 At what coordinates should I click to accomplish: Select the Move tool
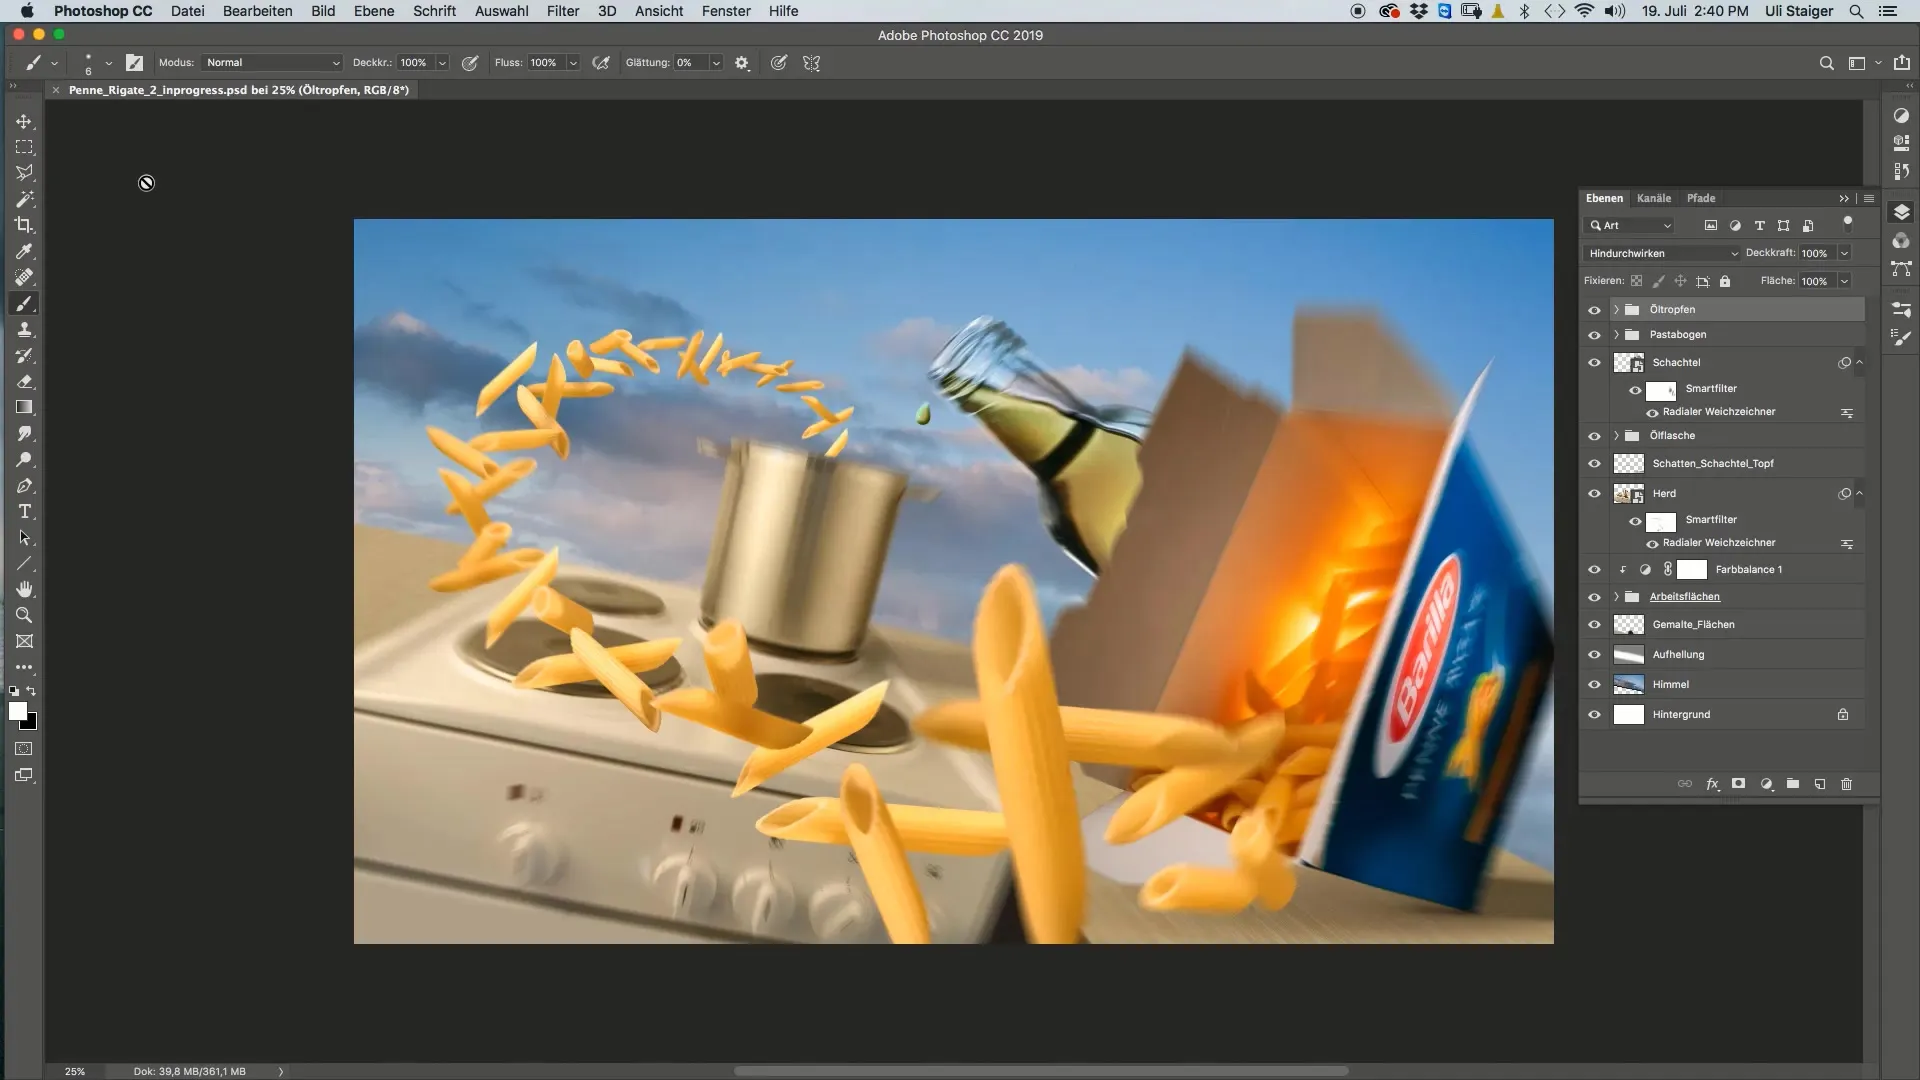pyautogui.click(x=24, y=121)
